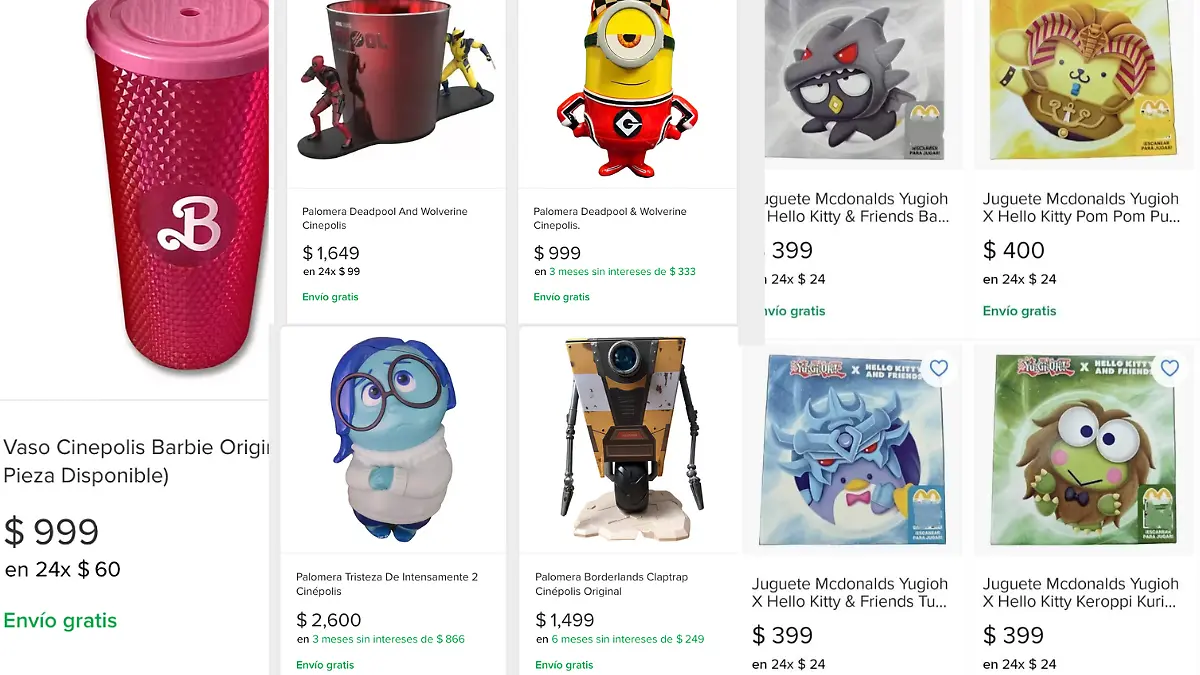Open the yellow Pom Pom Purin toy image

1086,80
